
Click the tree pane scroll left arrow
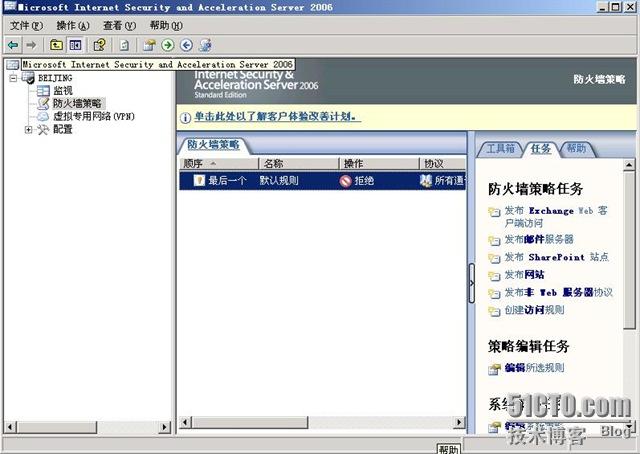click(10, 427)
